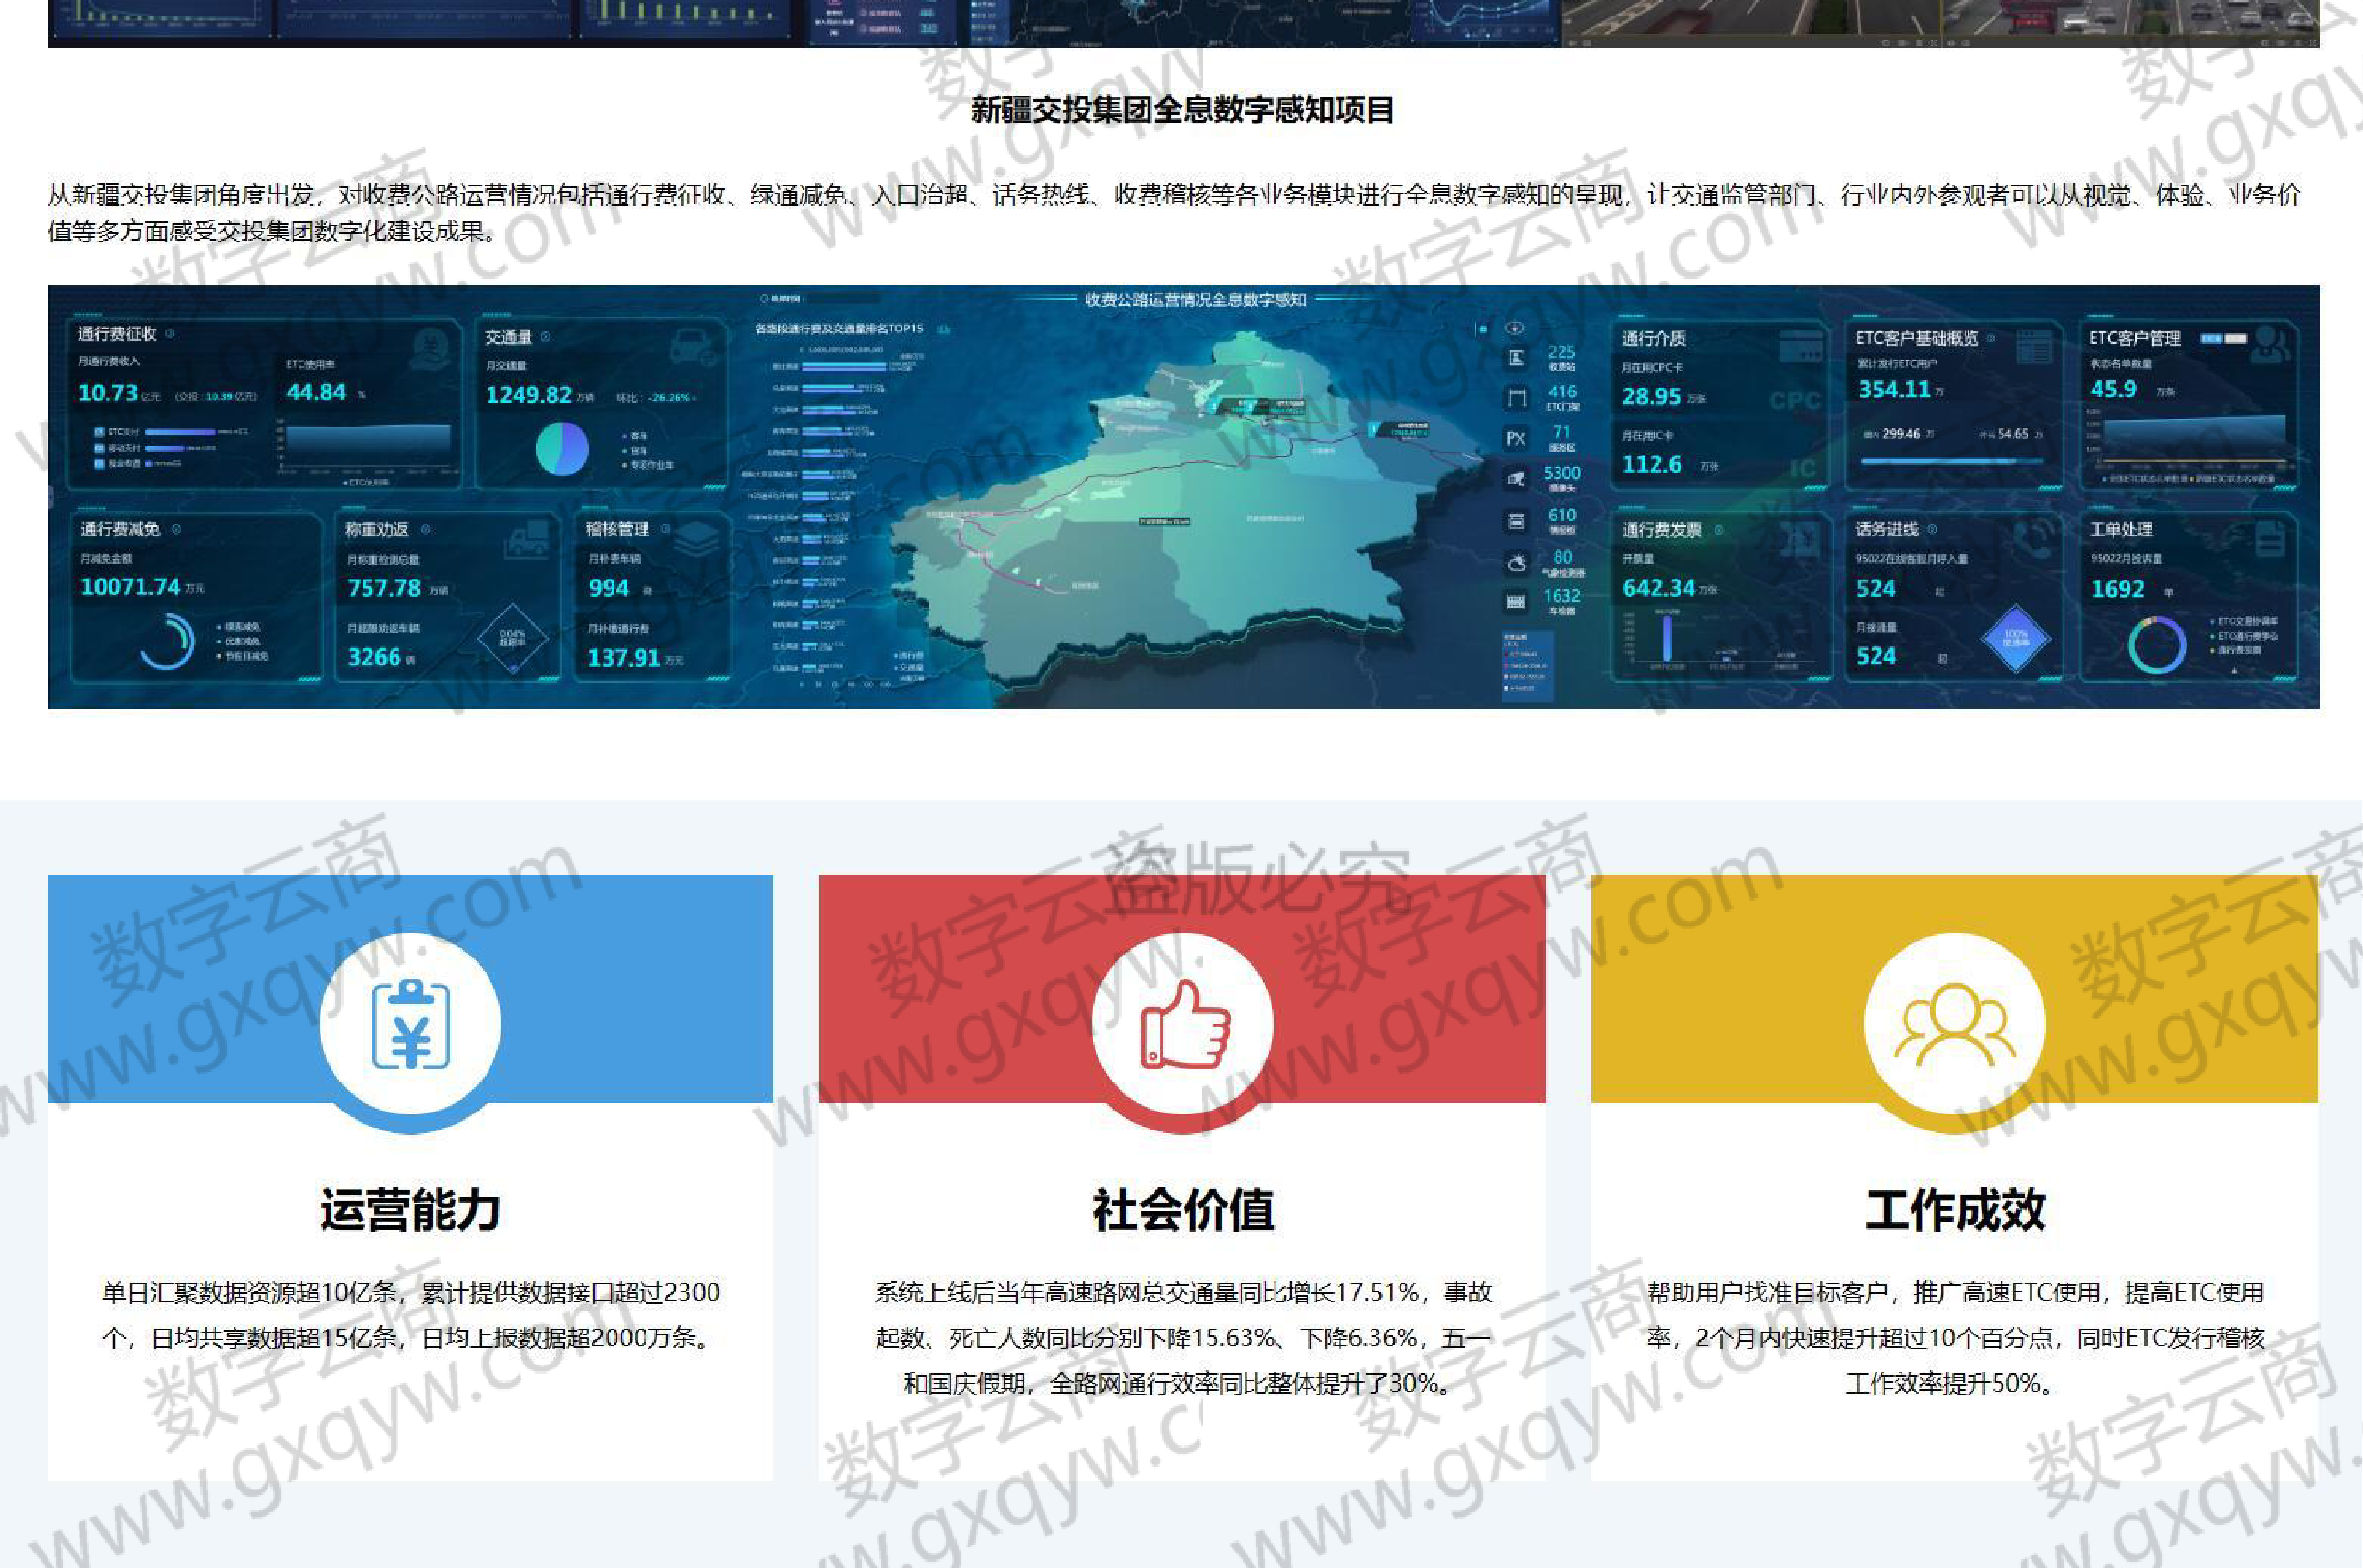Viewport: 2363px width, 1568px height.
Task: Click the table icon in ETC客户基础概览 panel
Action: 2033,347
